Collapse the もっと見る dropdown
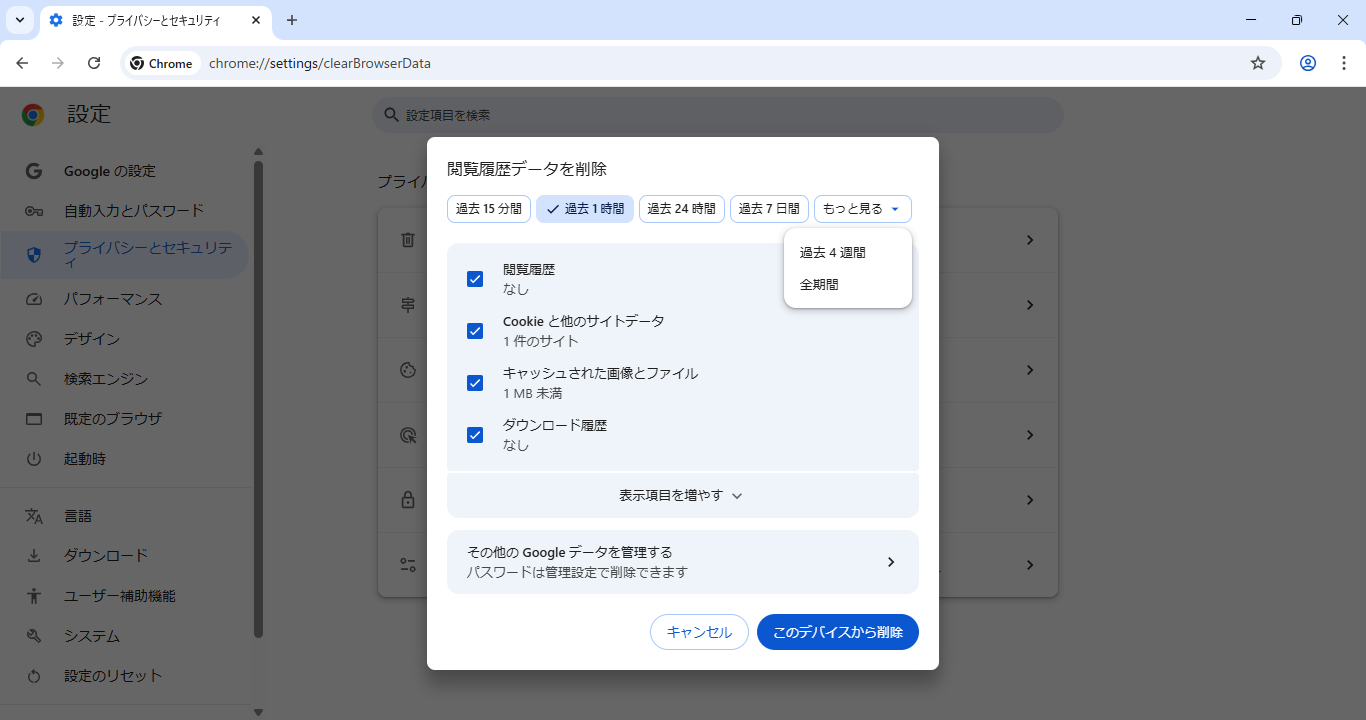The image size is (1366, 720). pyautogui.click(x=862, y=209)
